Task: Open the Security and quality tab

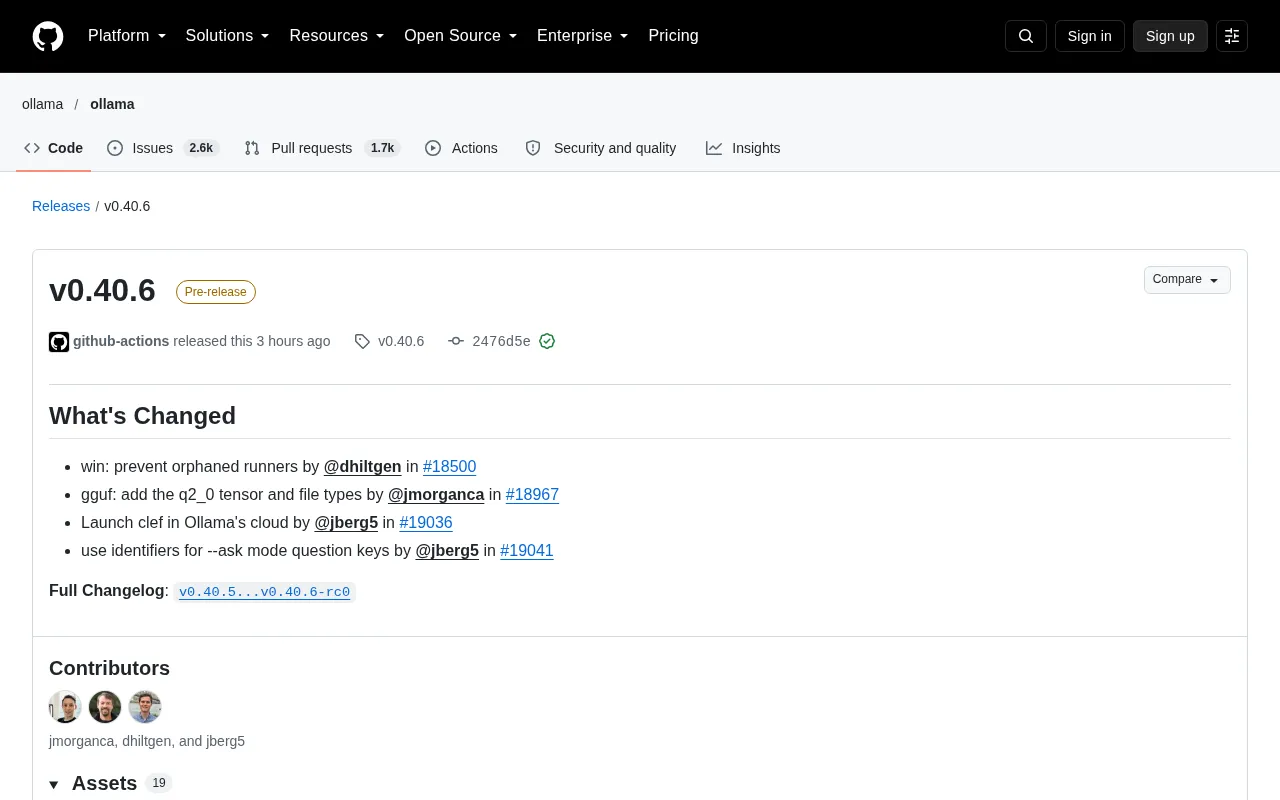Action: 601,148
